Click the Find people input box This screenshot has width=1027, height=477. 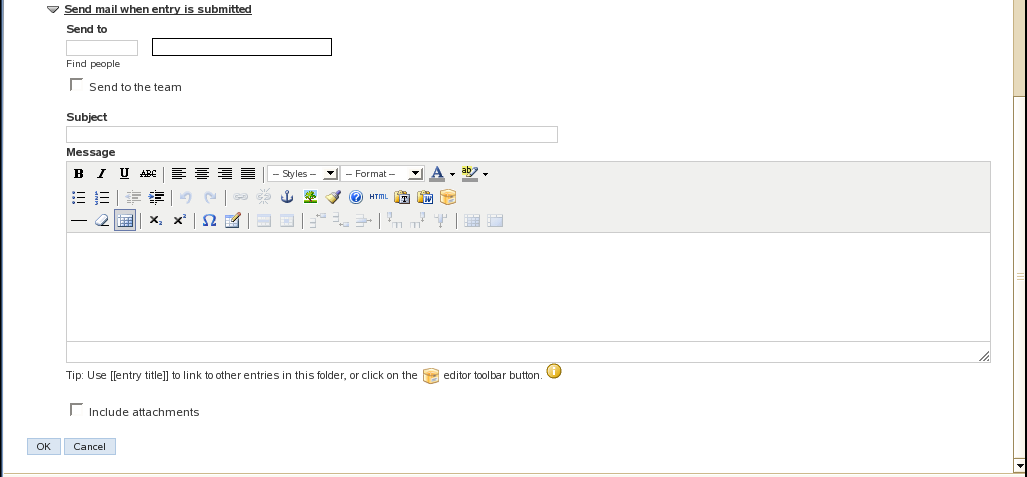102,48
